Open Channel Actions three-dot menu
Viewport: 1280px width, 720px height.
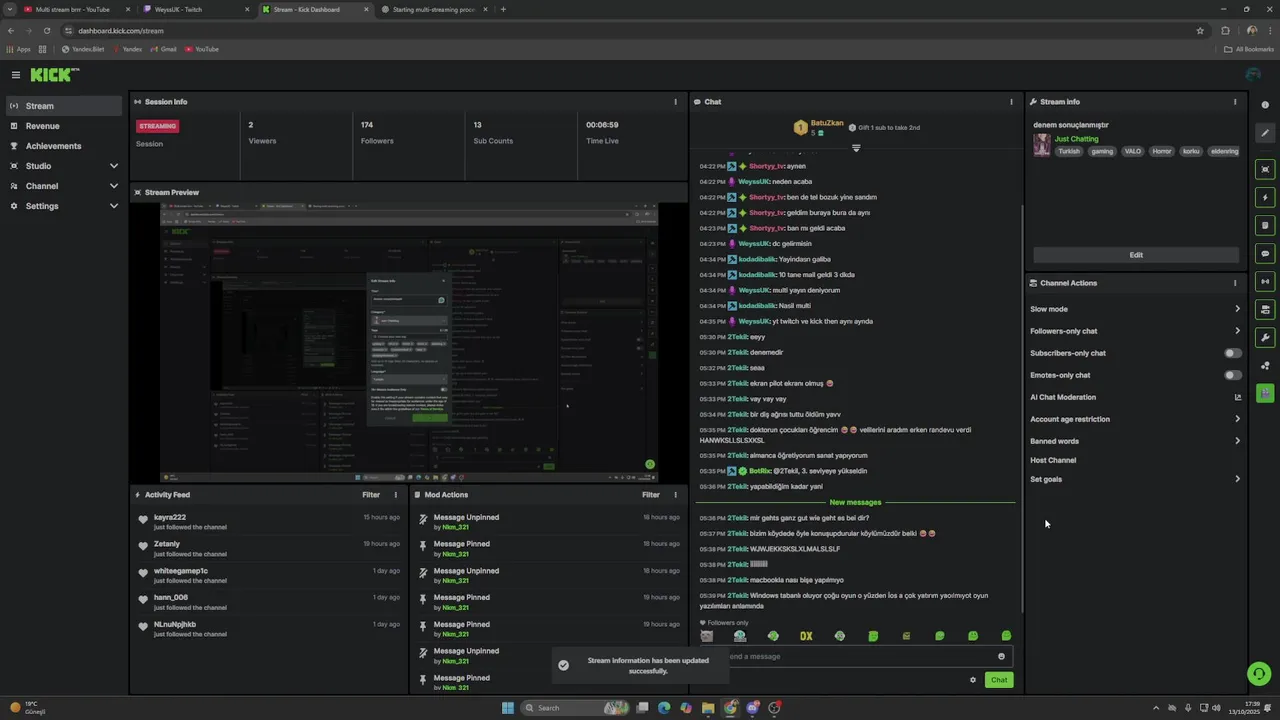[x=1235, y=283]
